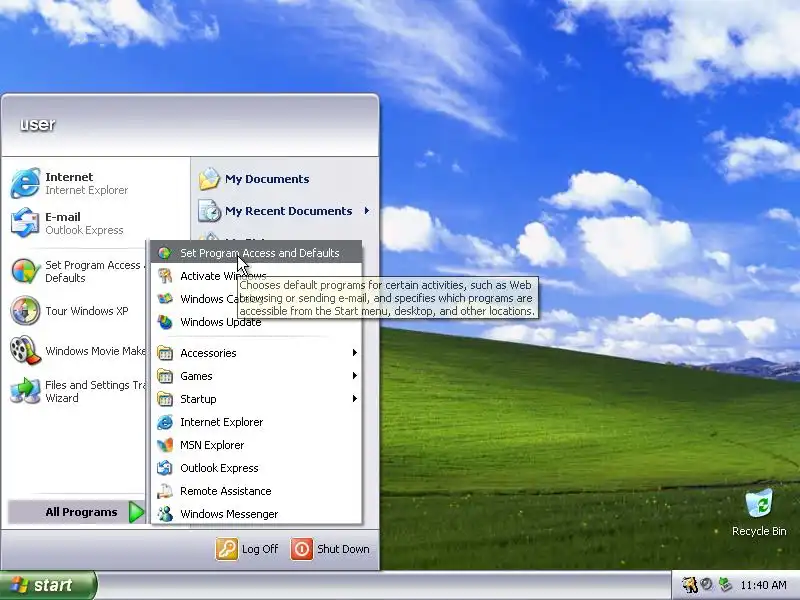Screen dimensions: 800x600
Task: Click All Programs label
Action: [x=81, y=512]
